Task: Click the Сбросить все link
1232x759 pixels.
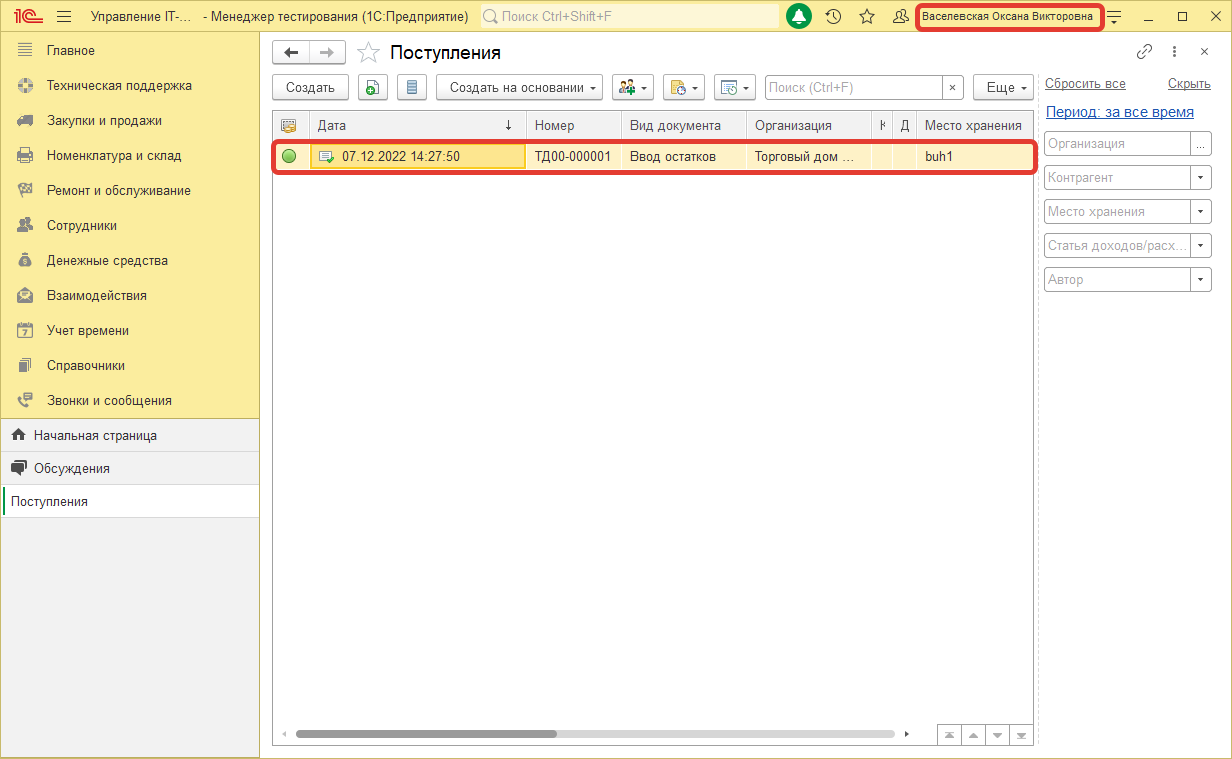Action: 1085,84
